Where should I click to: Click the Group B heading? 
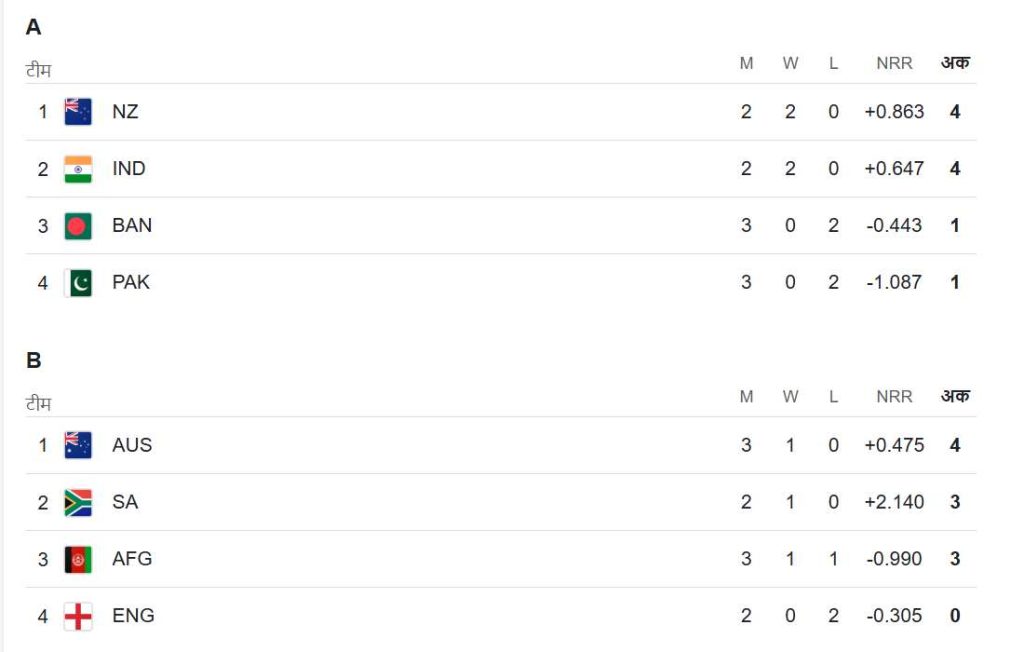[34, 361]
